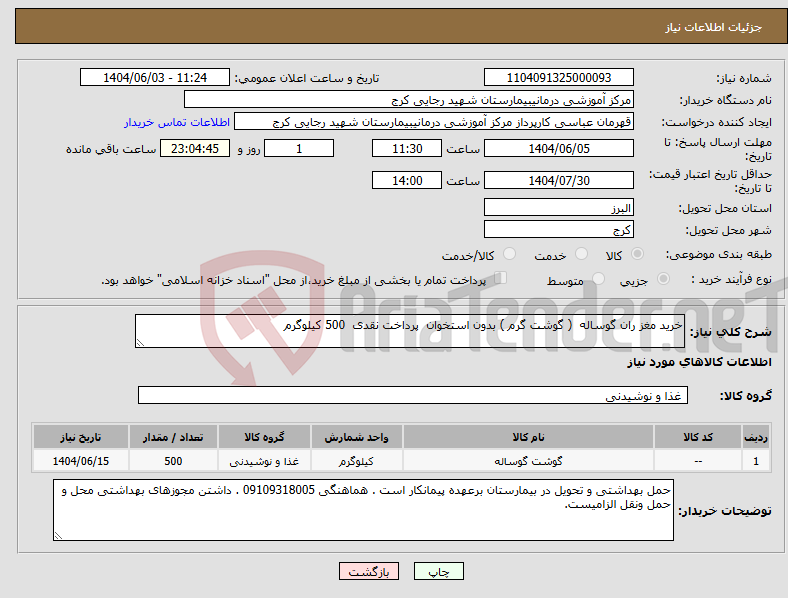This screenshot has width=788, height=598.
Task: Click the شماره نیاز field 1104091325000093
Action: coord(558,77)
